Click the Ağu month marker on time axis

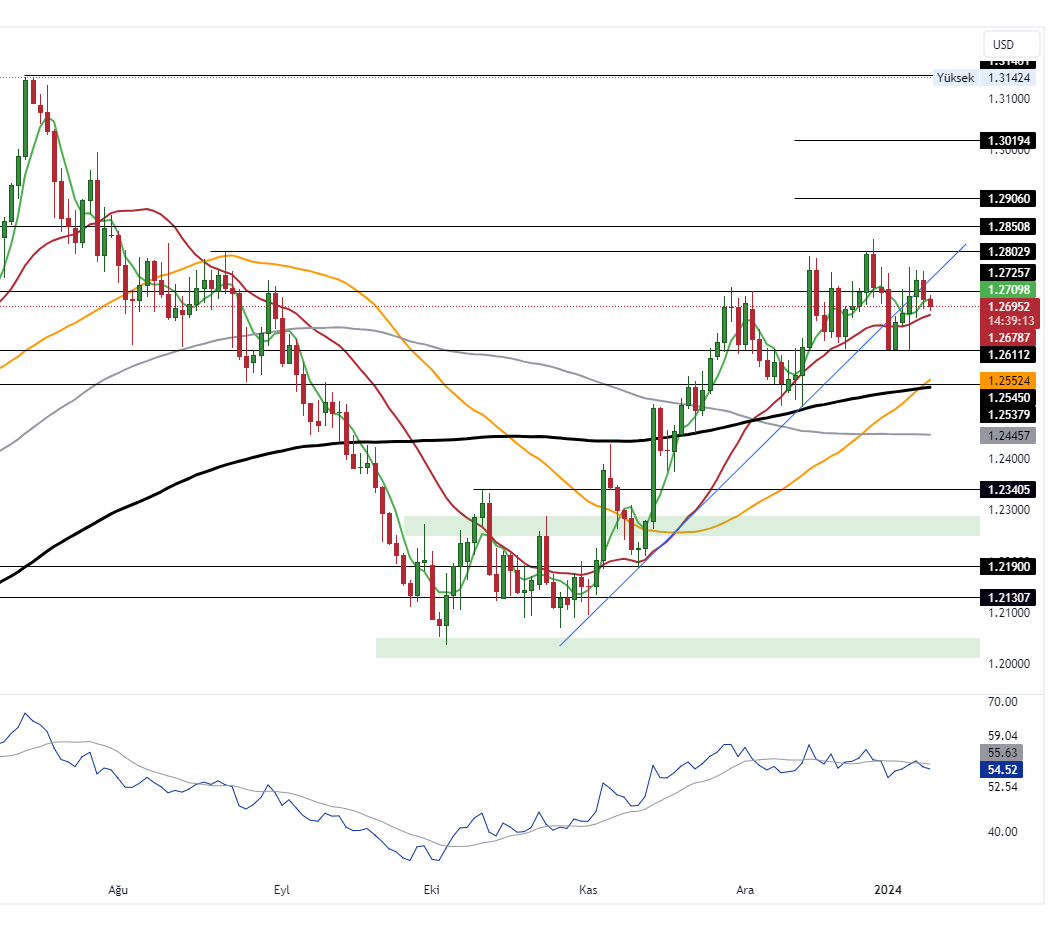point(118,890)
